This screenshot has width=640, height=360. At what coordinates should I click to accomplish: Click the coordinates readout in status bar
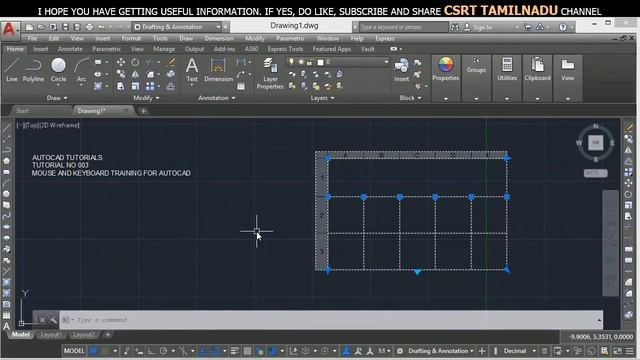point(600,337)
